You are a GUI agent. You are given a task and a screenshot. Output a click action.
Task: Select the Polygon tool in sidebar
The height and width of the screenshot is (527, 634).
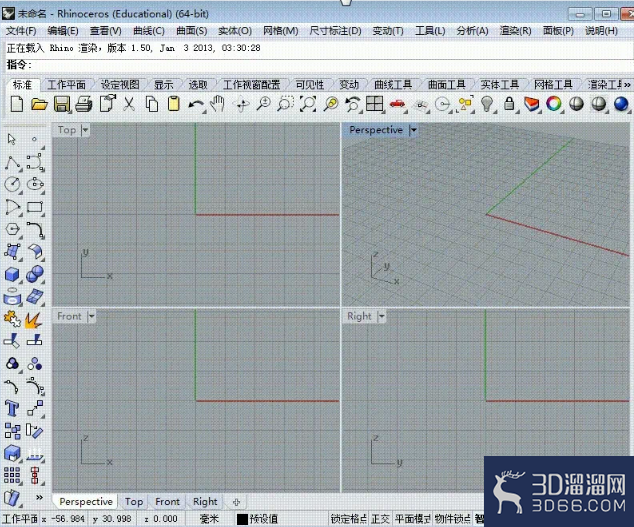pos(13,229)
